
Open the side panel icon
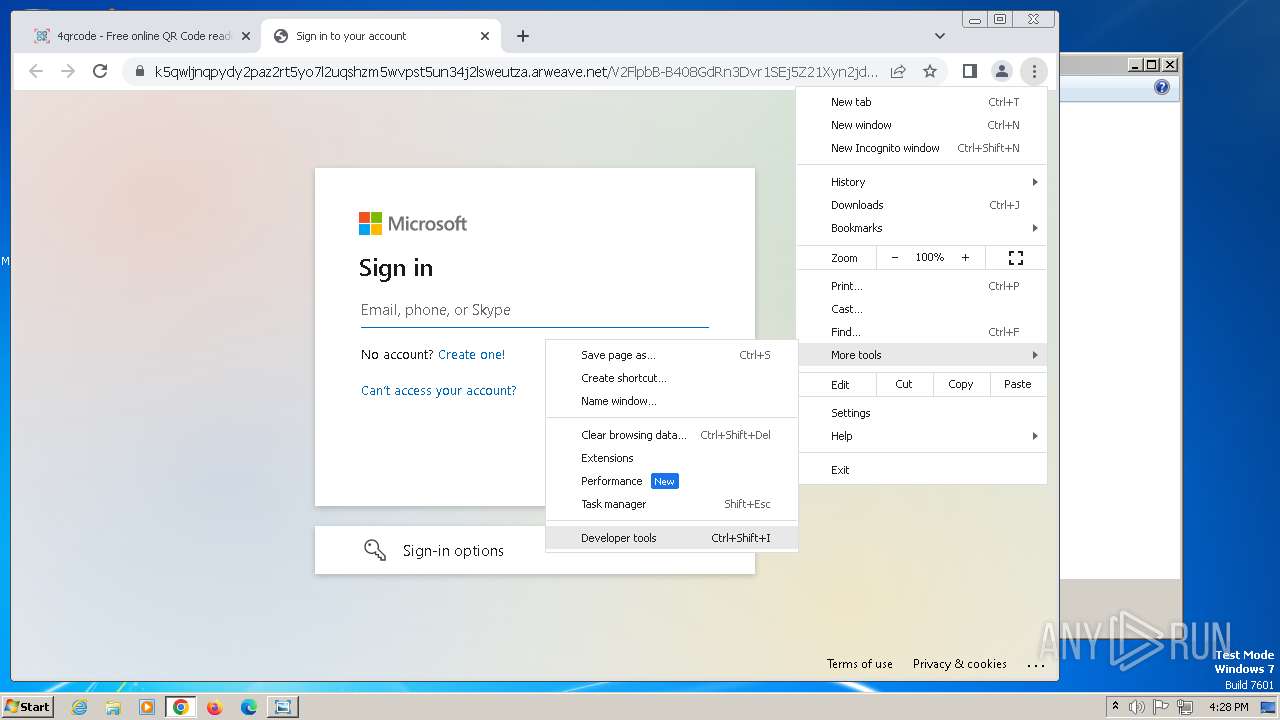click(x=969, y=71)
